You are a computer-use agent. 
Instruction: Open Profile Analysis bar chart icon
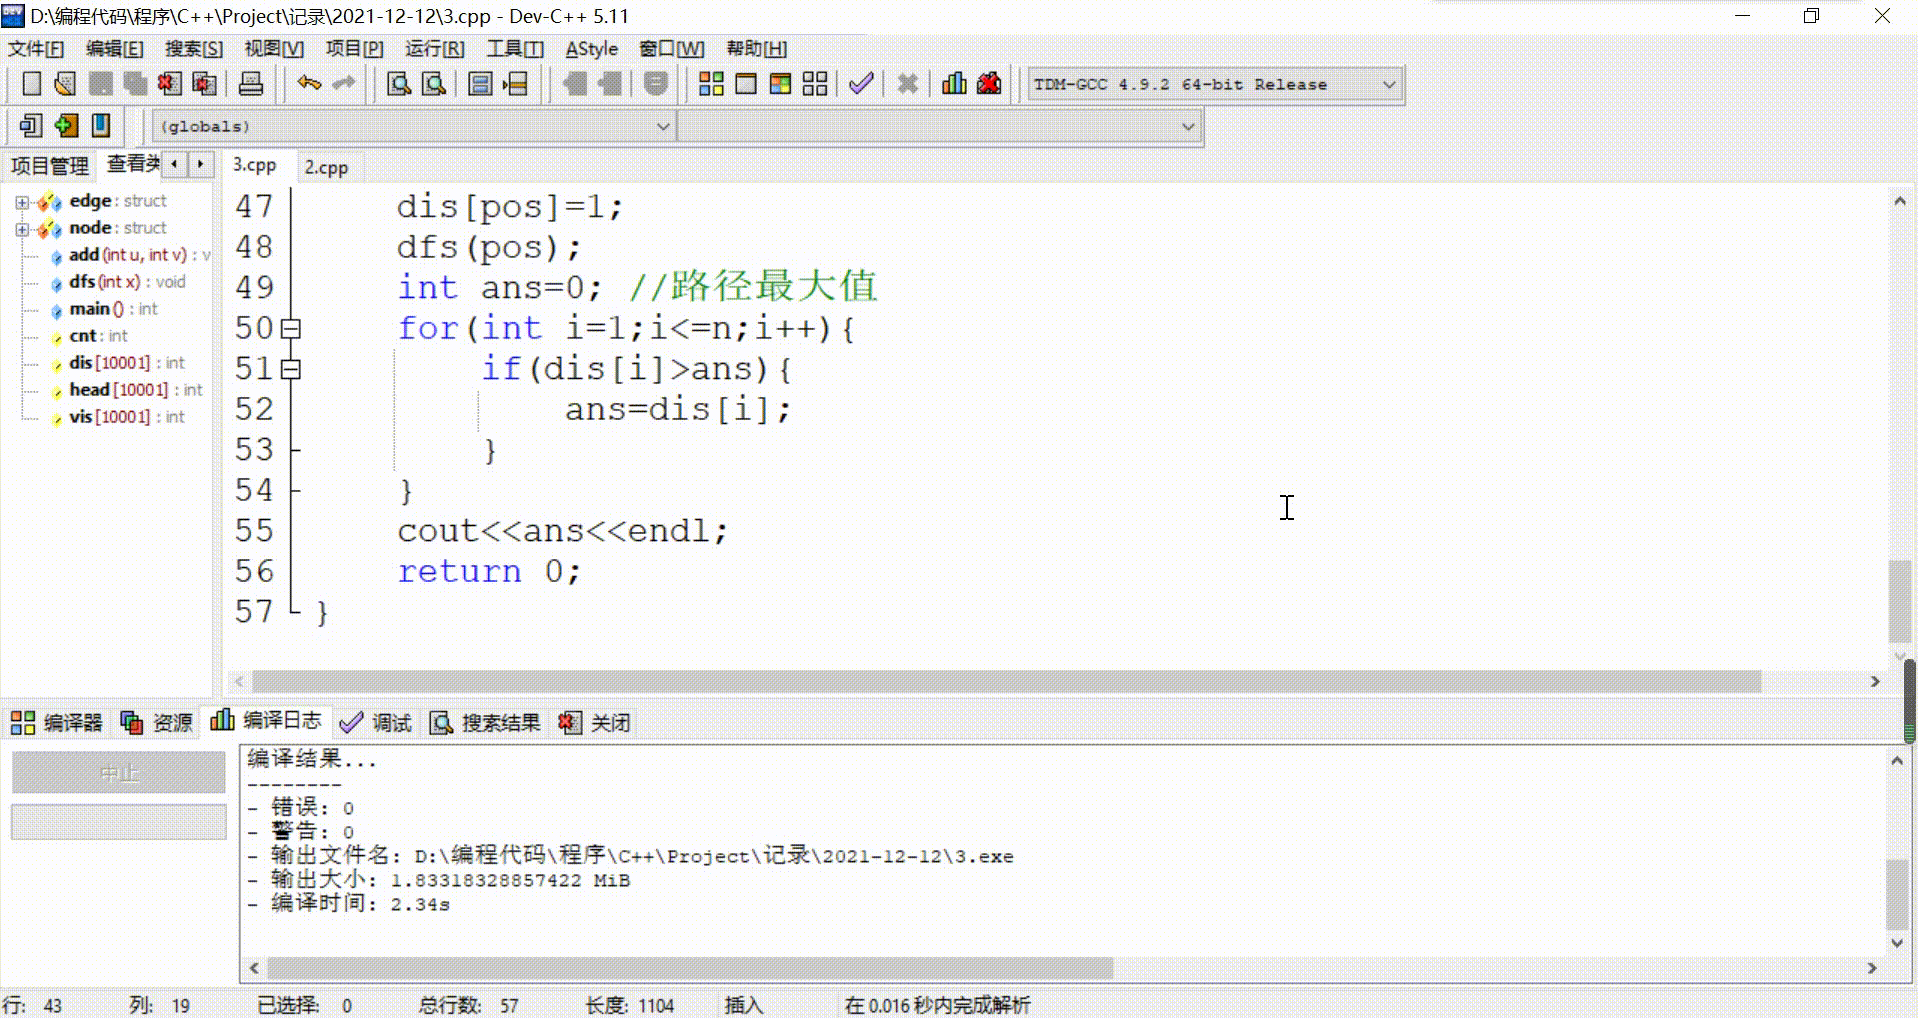click(954, 84)
